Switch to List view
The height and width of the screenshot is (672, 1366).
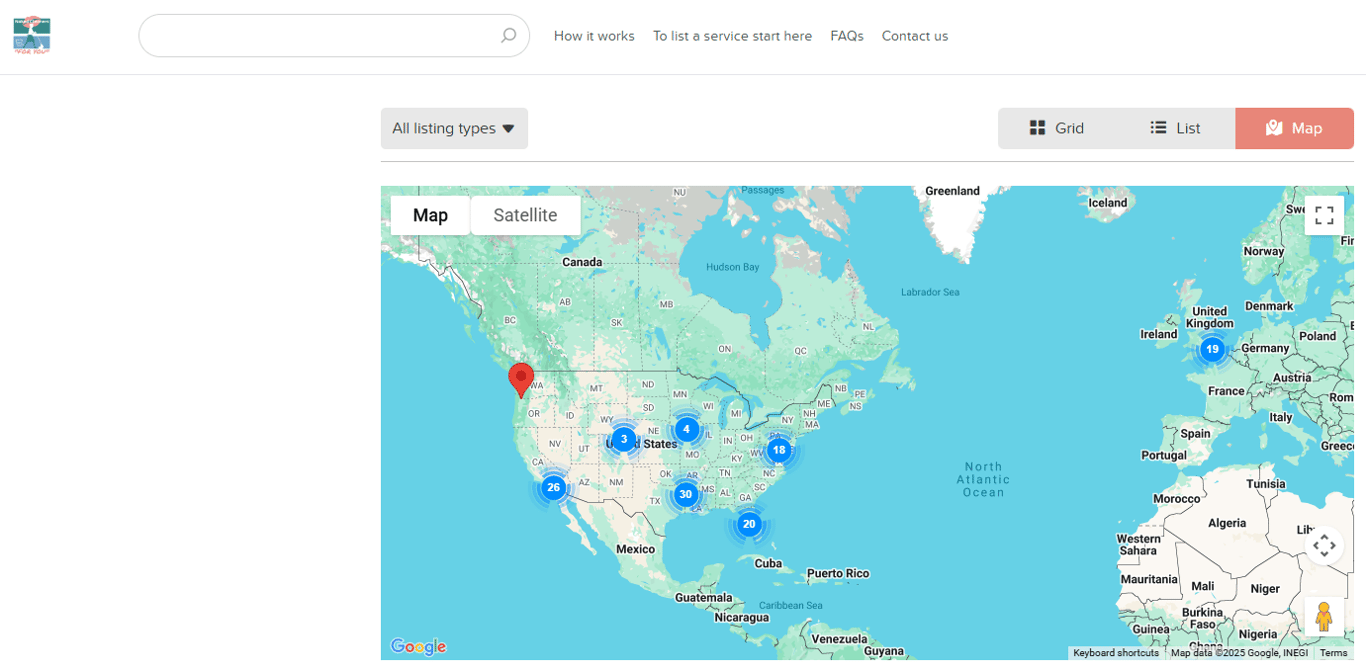(1175, 128)
